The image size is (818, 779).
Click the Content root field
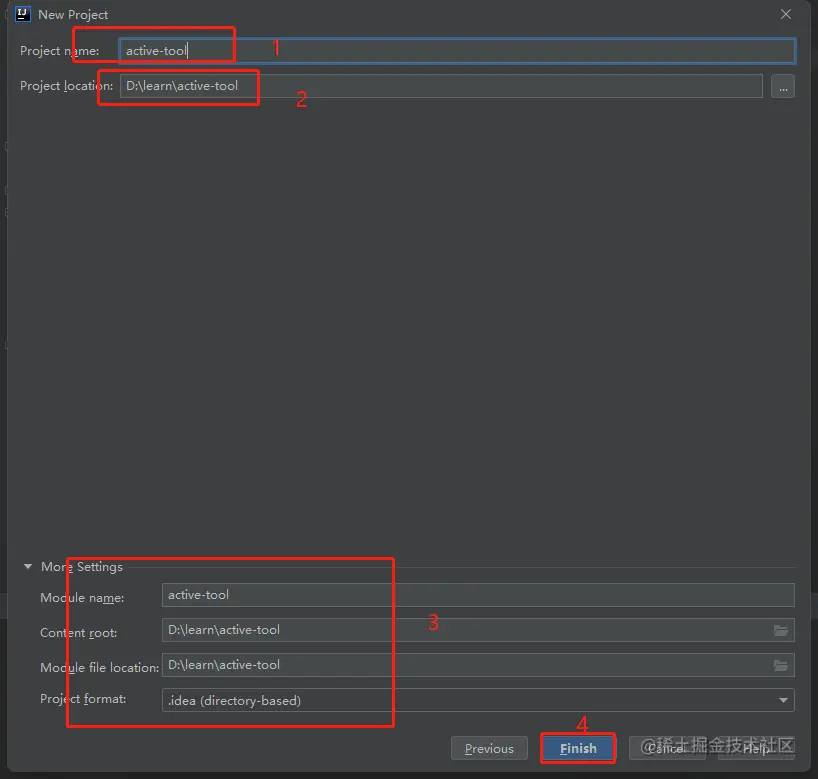[x=478, y=630]
